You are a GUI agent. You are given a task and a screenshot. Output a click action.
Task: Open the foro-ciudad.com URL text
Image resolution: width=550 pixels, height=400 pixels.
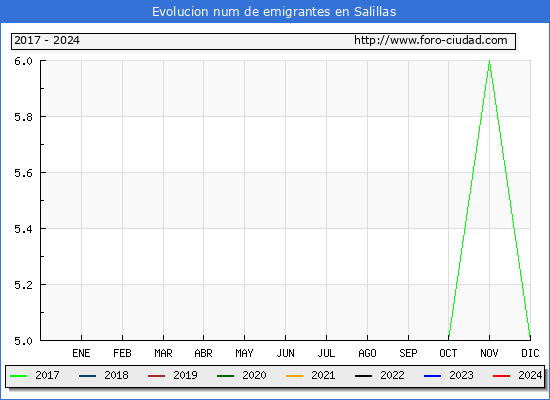click(431, 40)
